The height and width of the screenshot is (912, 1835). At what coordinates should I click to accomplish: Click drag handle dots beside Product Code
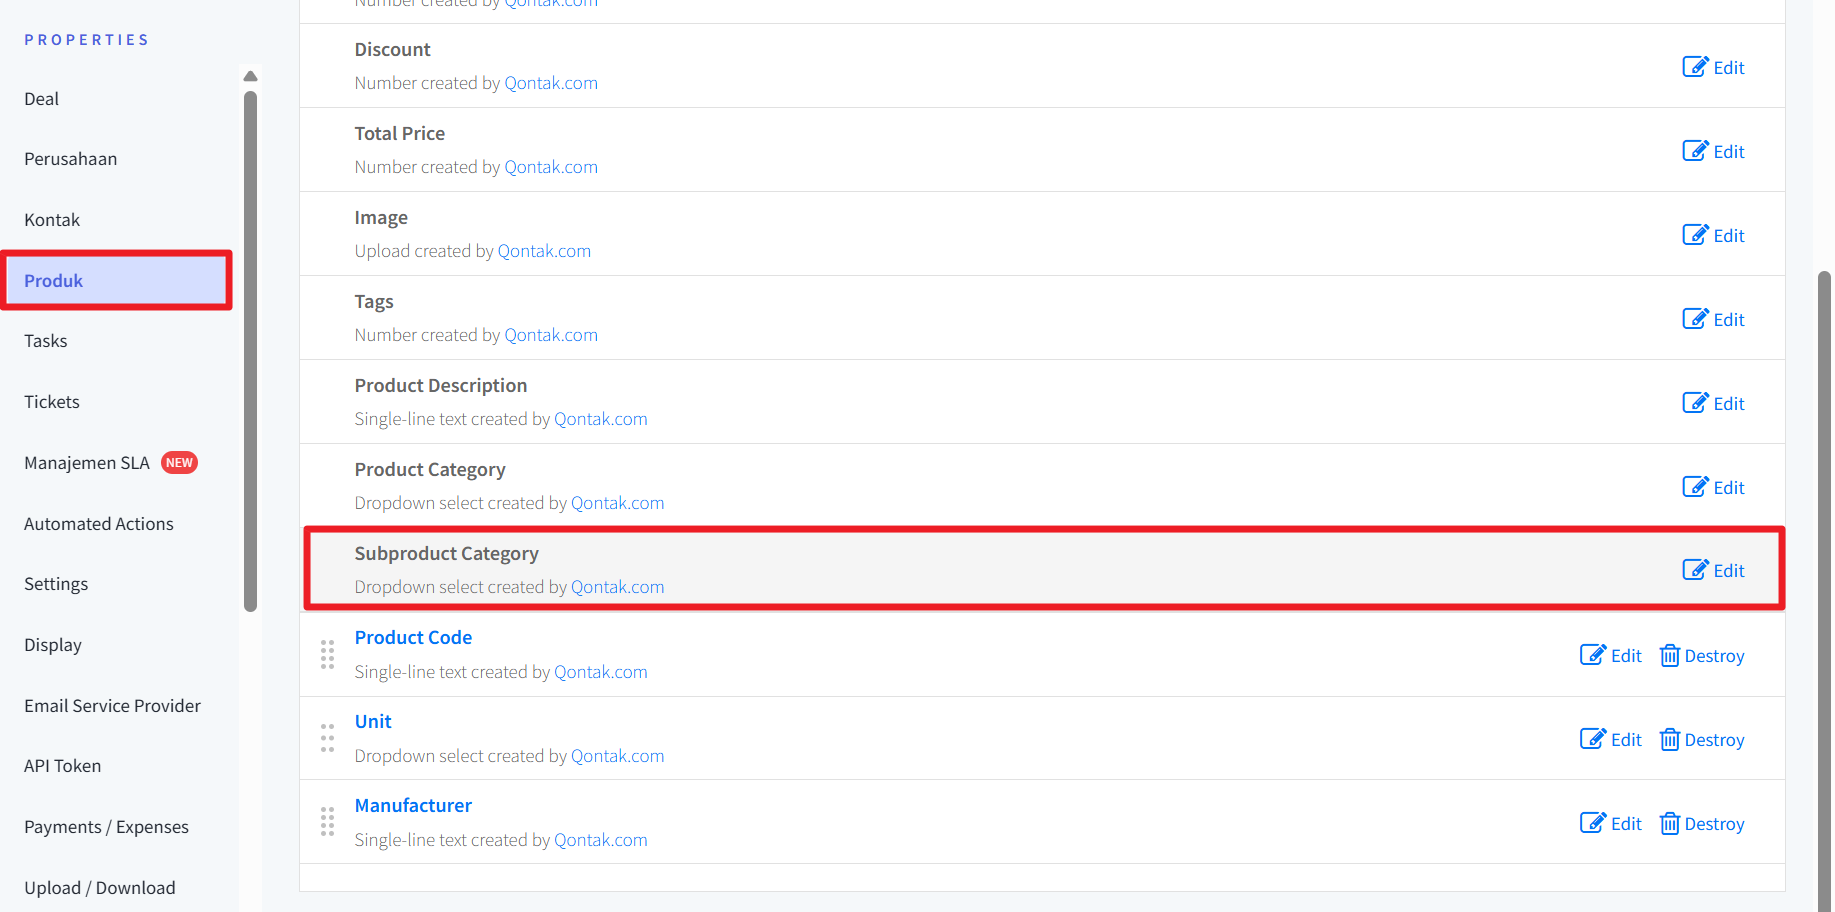click(x=327, y=655)
